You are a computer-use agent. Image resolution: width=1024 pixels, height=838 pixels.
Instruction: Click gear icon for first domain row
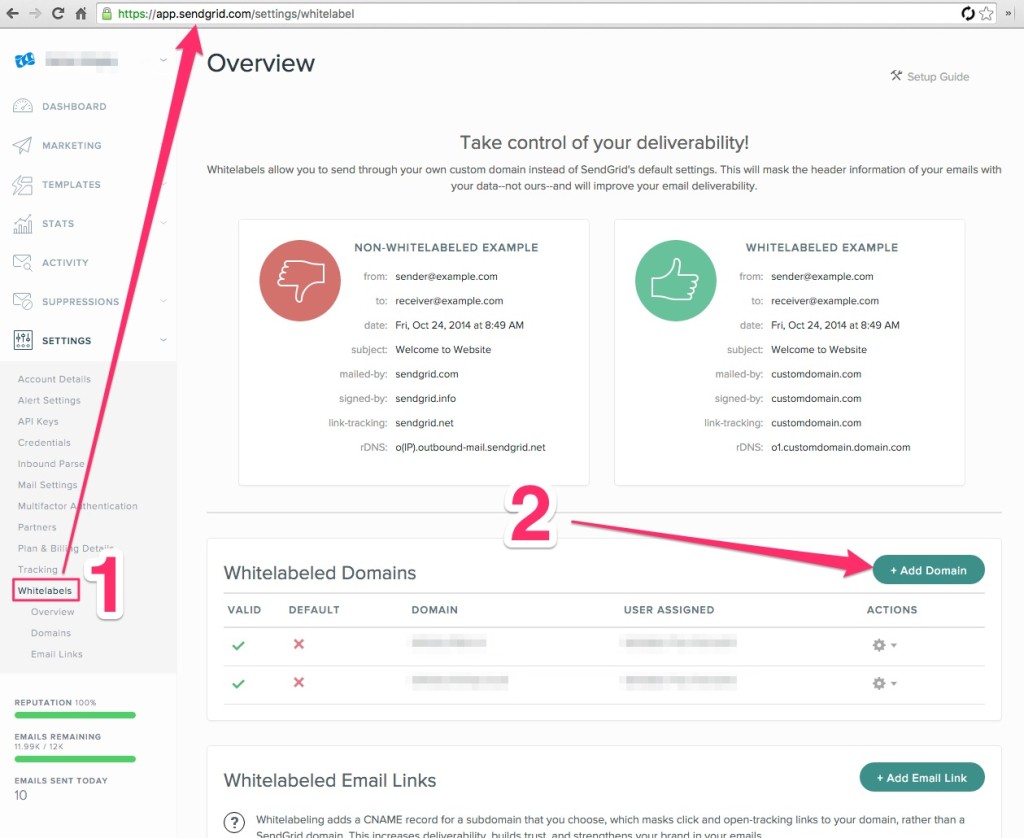click(x=879, y=645)
